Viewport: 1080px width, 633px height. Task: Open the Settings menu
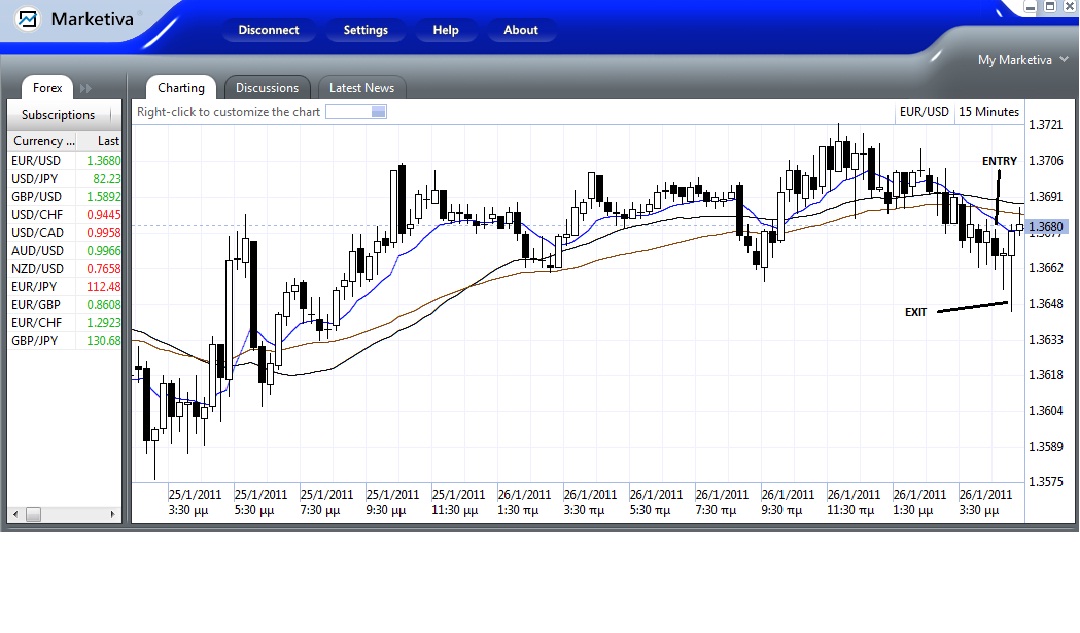366,30
